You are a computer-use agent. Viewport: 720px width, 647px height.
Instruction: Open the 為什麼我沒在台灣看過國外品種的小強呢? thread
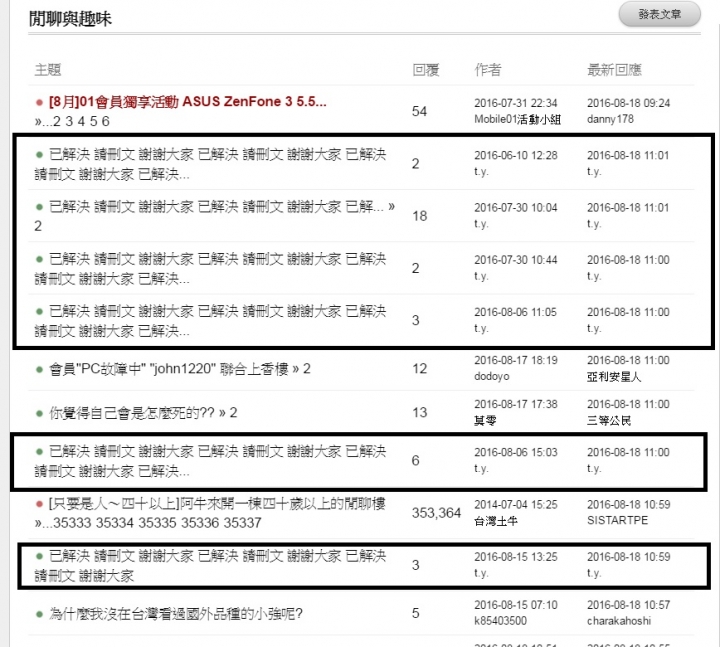pos(176,613)
